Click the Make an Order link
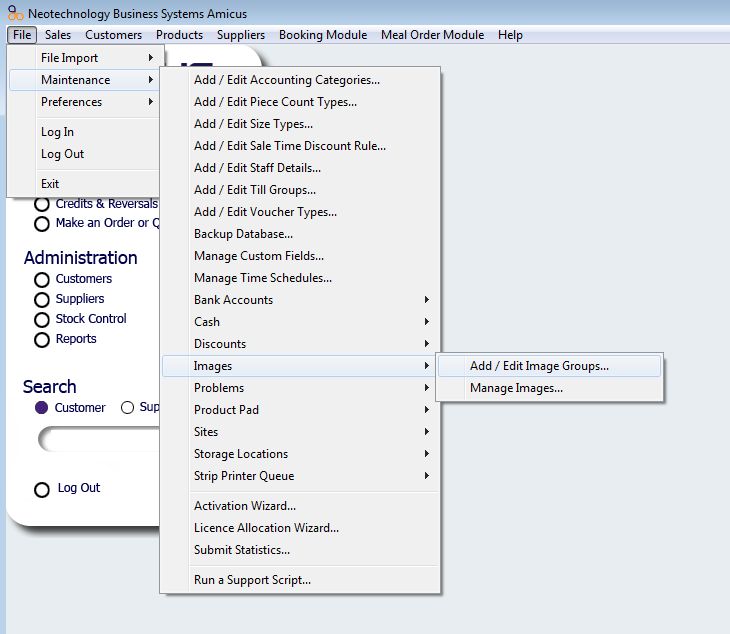The width and height of the screenshot is (730, 634). (x=107, y=223)
